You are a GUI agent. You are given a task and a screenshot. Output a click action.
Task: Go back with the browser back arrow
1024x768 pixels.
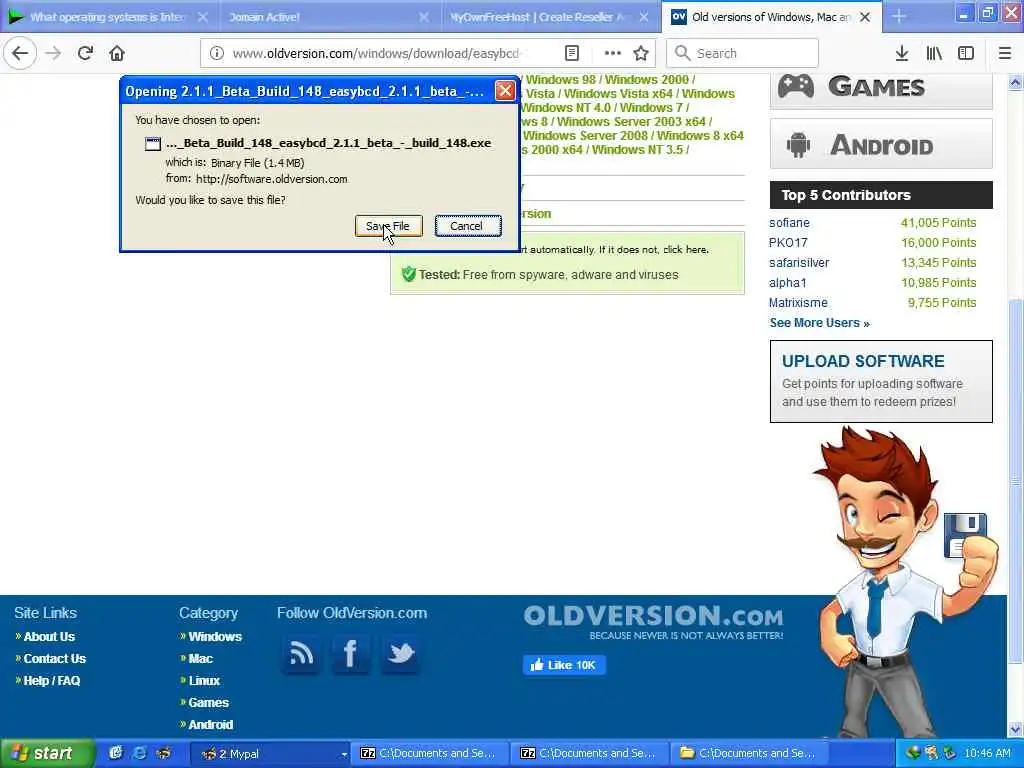20,53
